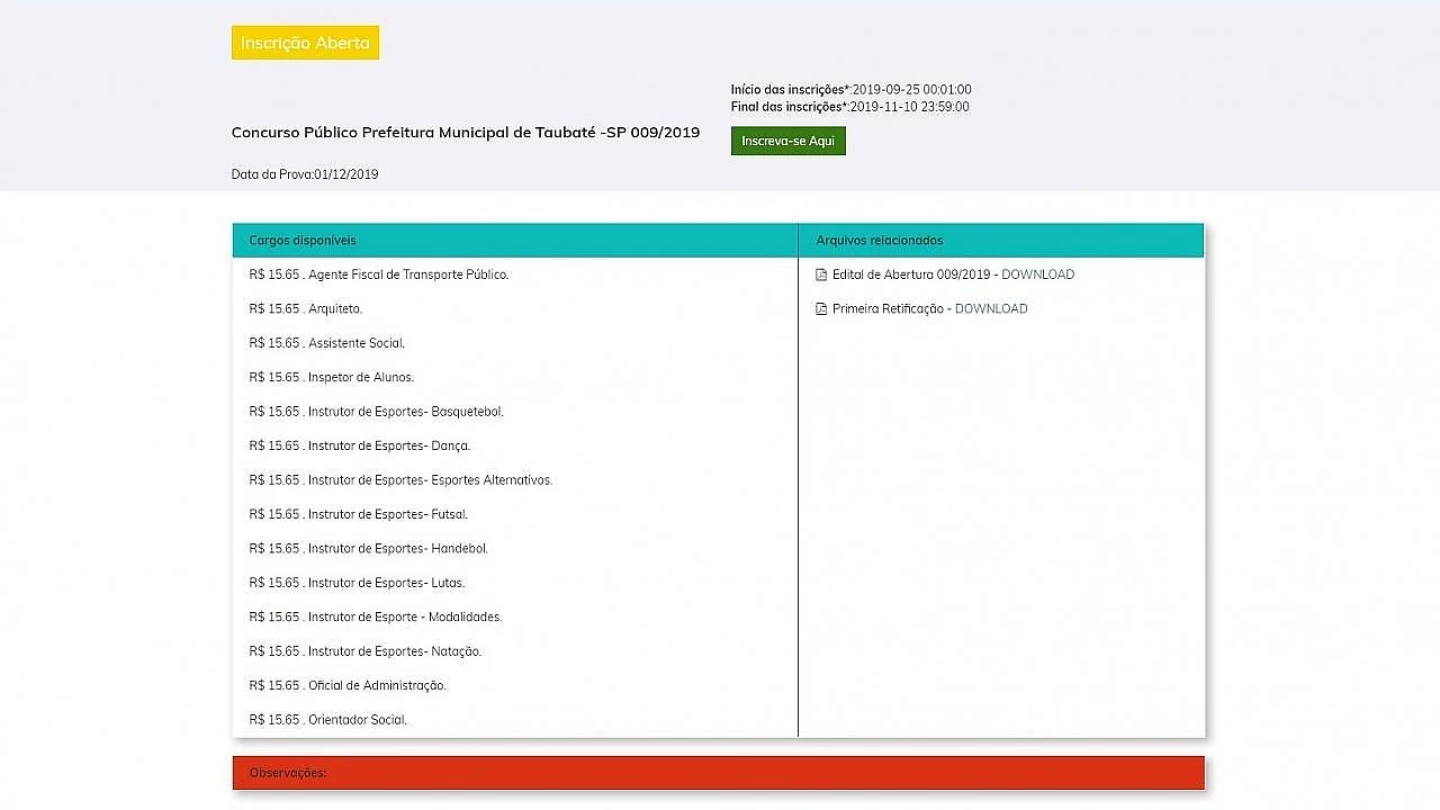1440x810 pixels.
Task: Click the green Inscreva-se Aqui button
Action: pos(788,141)
